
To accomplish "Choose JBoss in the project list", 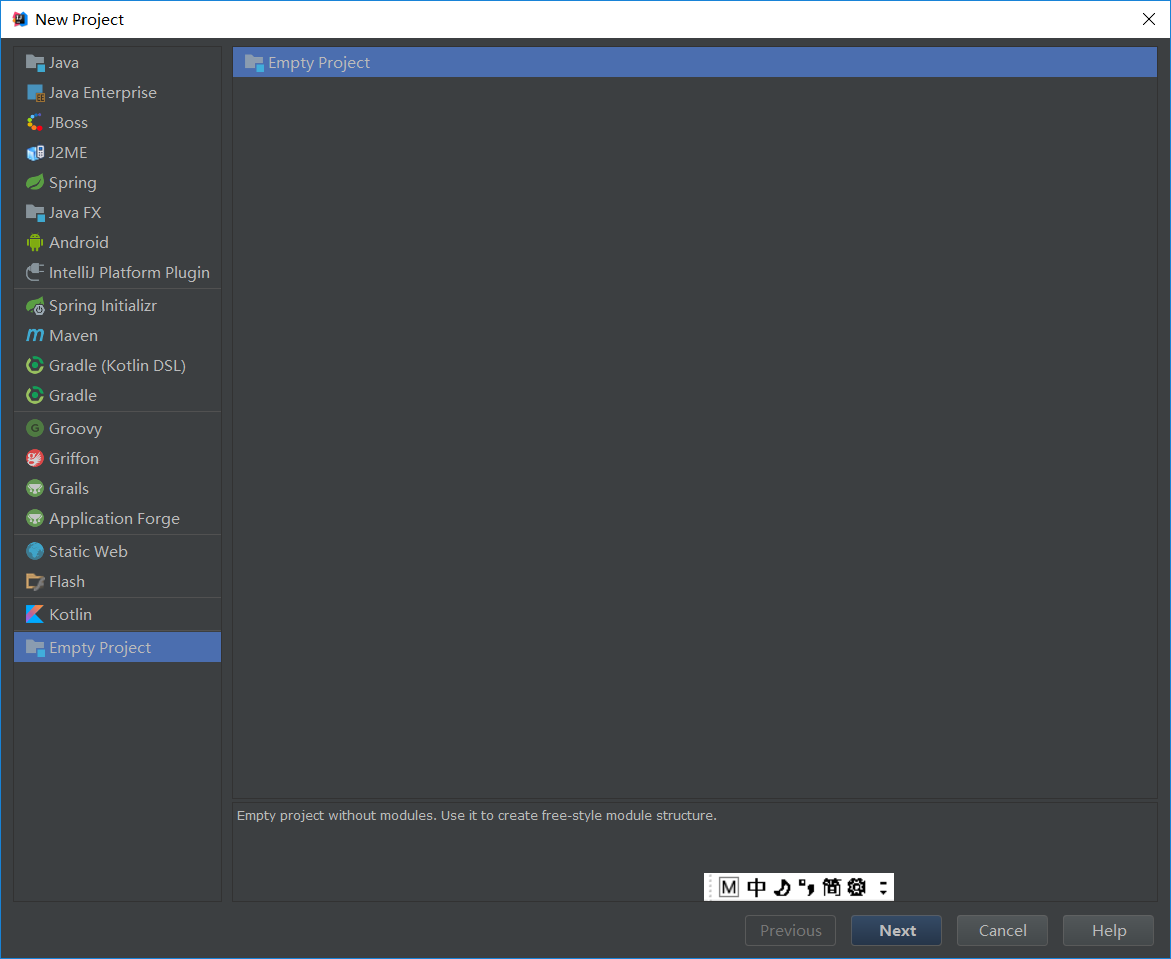I will 117,122.
